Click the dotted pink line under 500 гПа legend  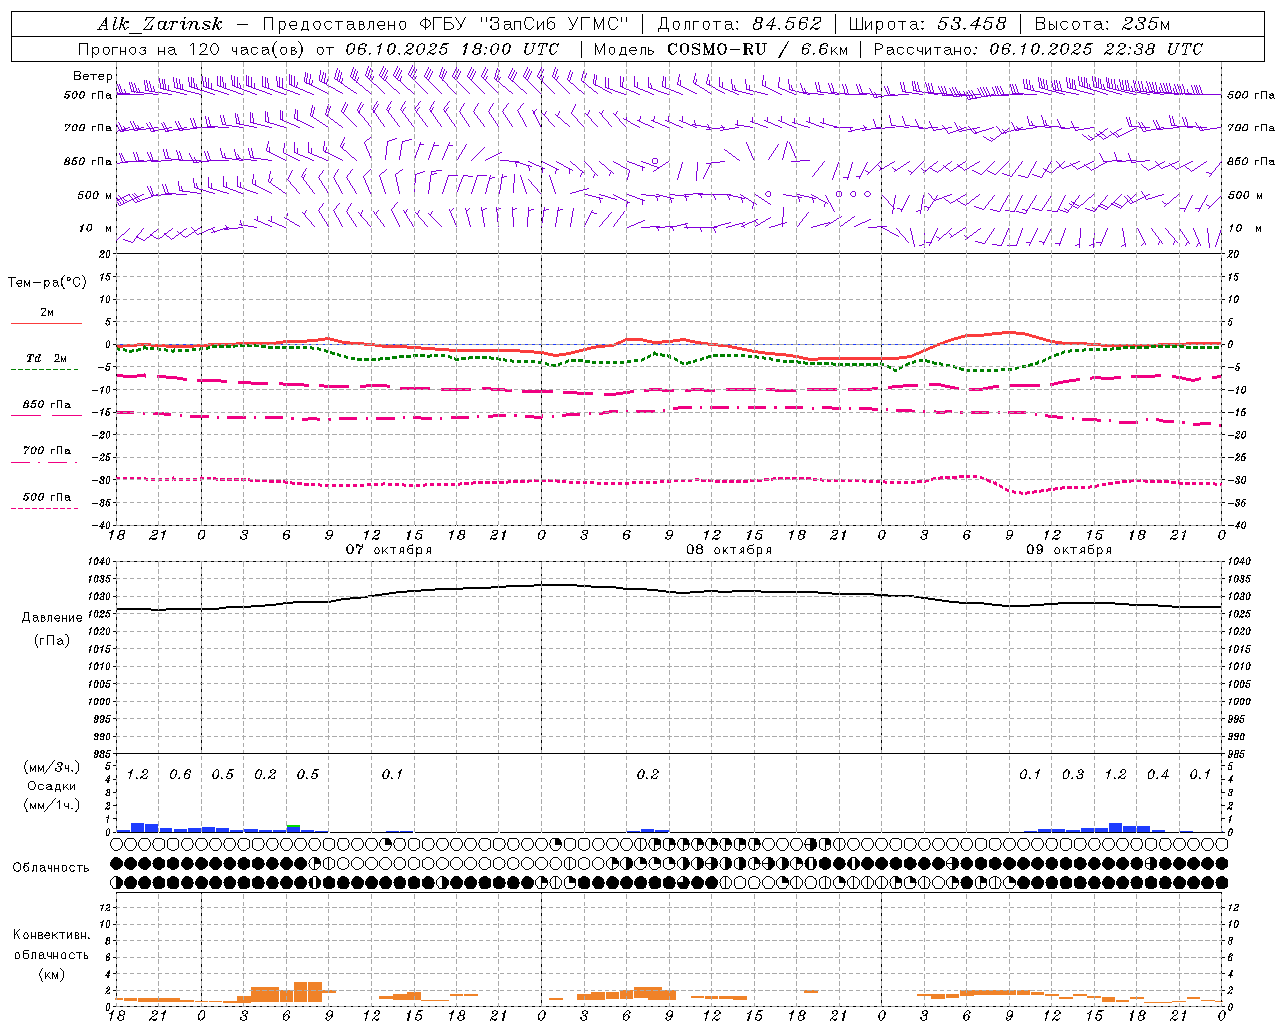click(x=45, y=508)
